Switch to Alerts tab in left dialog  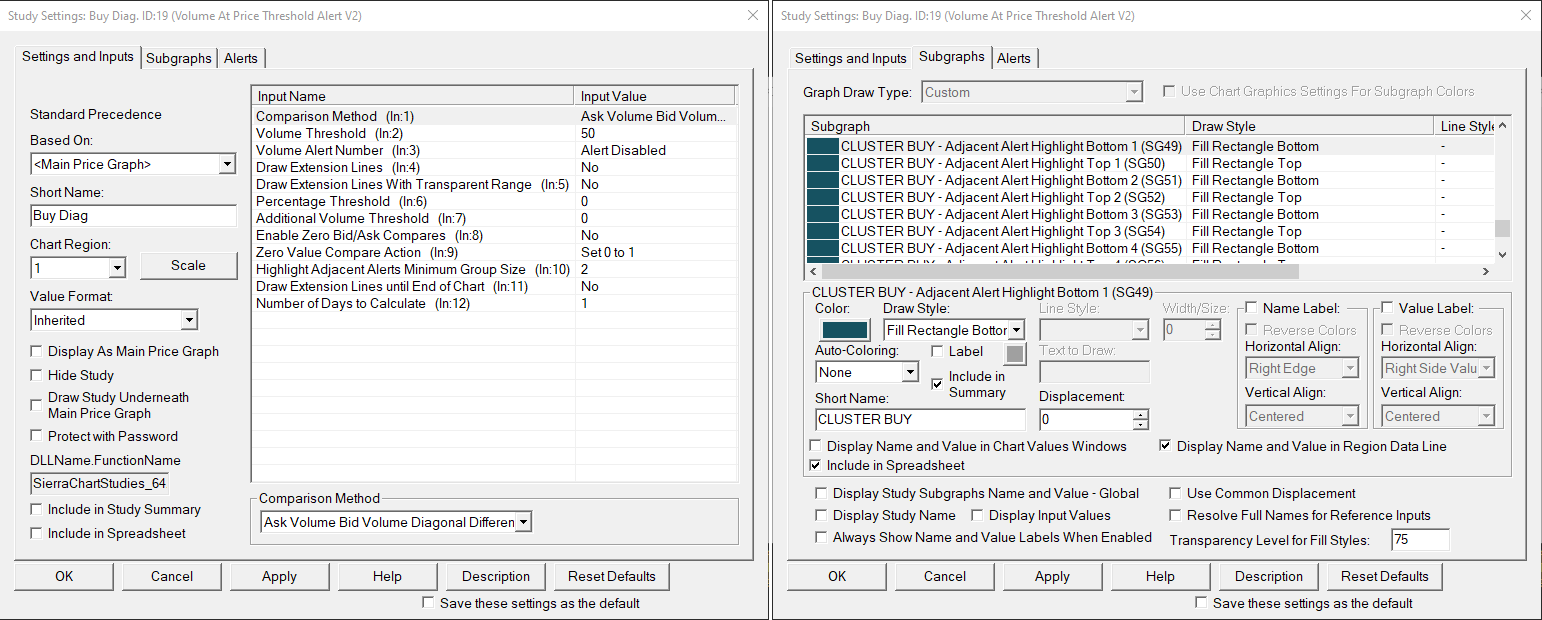tap(241, 58)
